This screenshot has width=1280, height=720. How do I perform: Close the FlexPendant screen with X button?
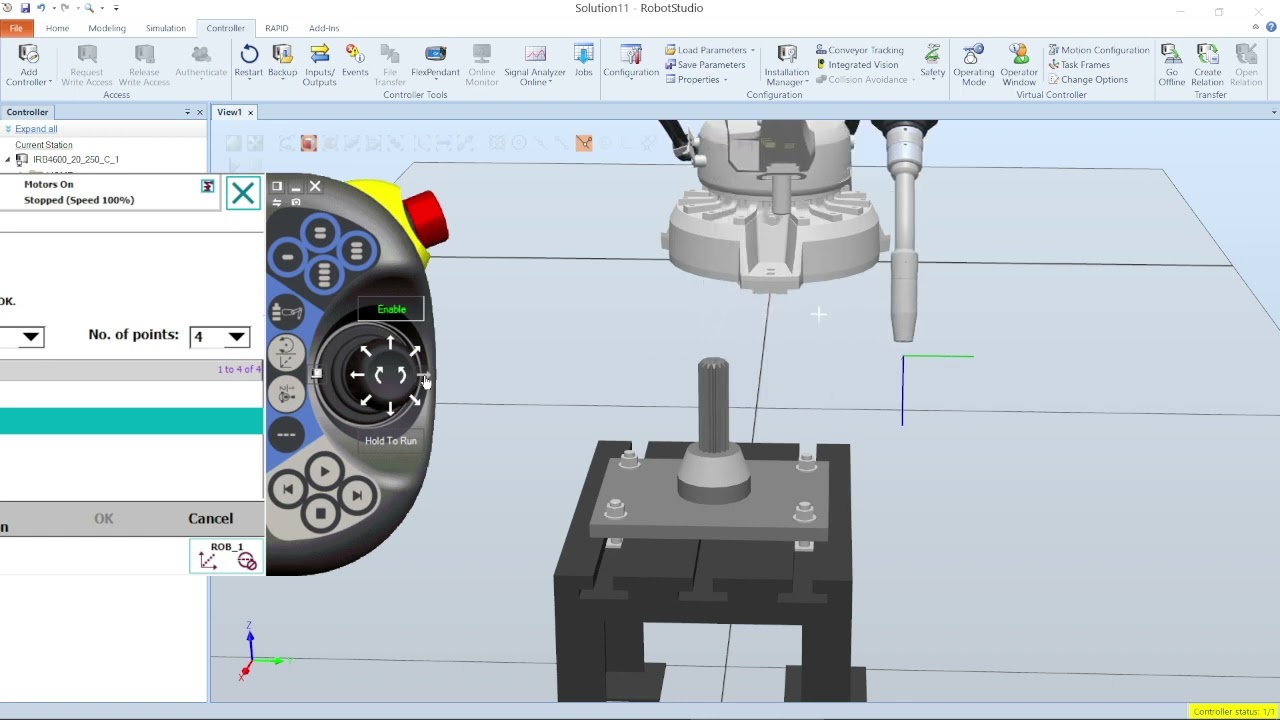point(243,193)
